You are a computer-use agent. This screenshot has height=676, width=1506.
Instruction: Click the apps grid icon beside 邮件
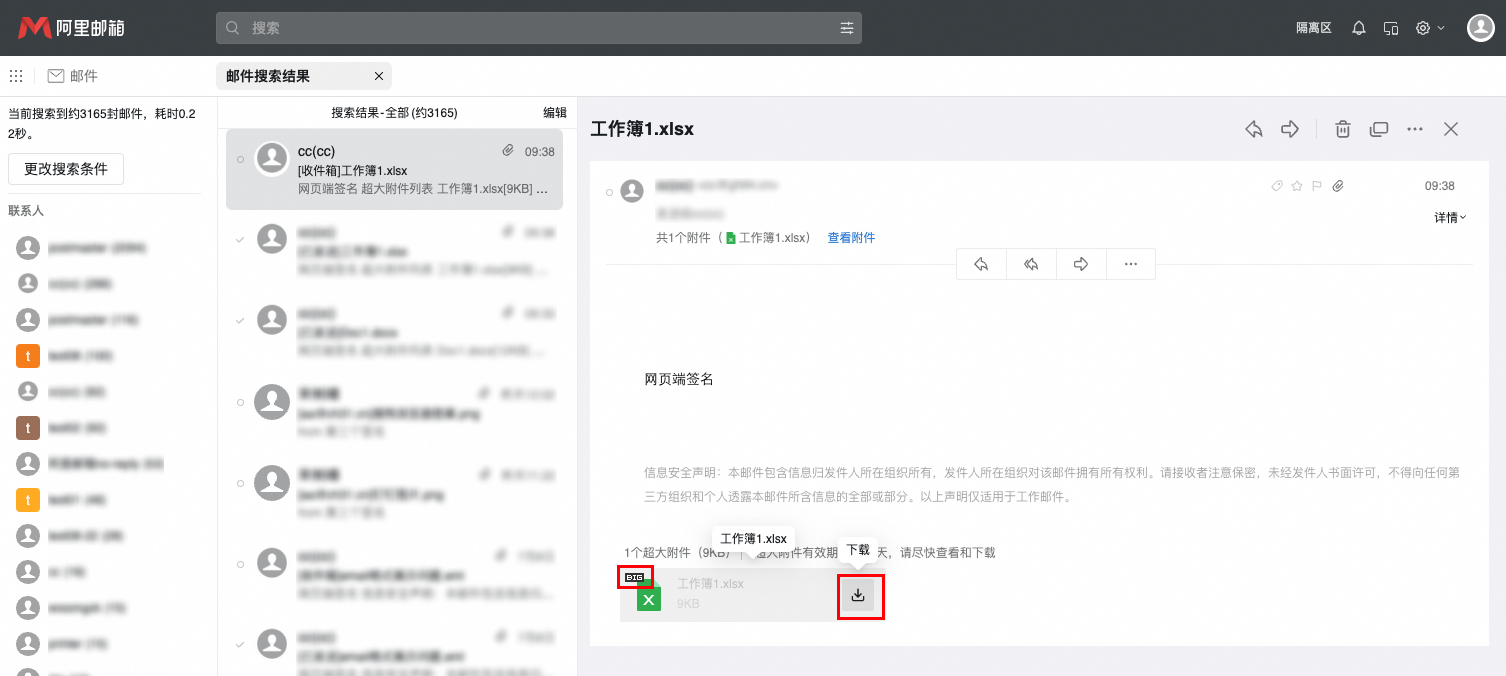tap(15, 75)
